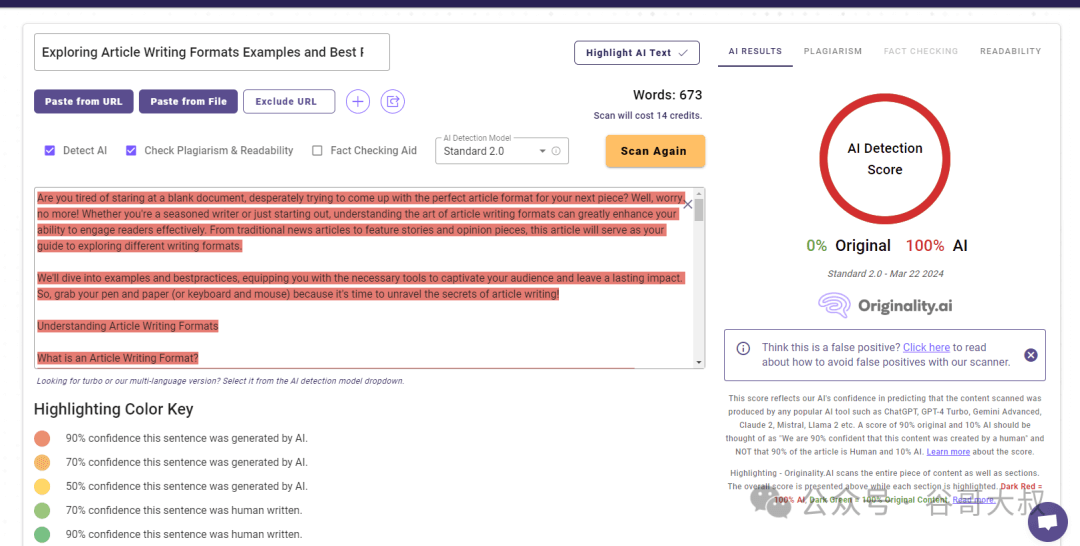The image size is (1080, 546).
Task: Click the Exclude URL button
Action: (289, 101)
